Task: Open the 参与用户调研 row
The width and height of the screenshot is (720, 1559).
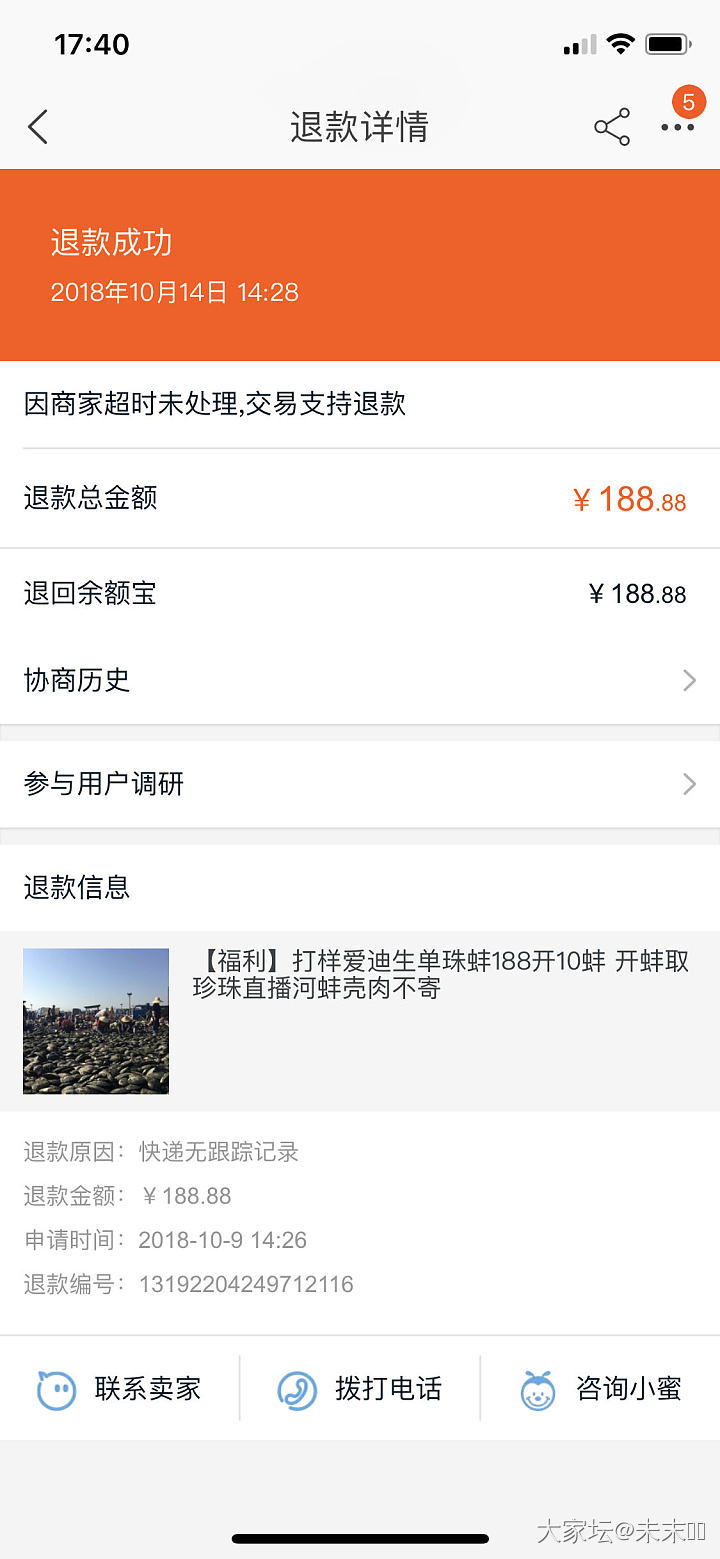Action: (x=360, y=784)
